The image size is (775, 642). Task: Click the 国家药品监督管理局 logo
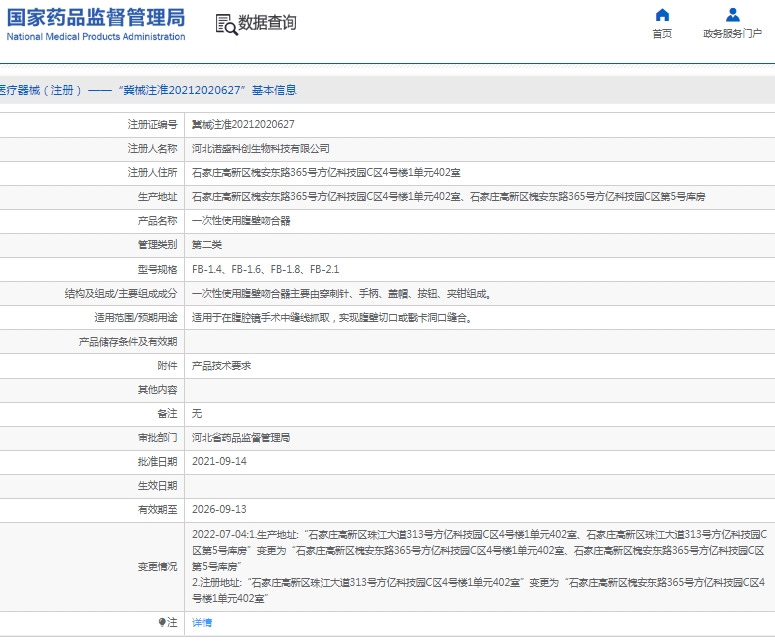[x=96, y=18]
